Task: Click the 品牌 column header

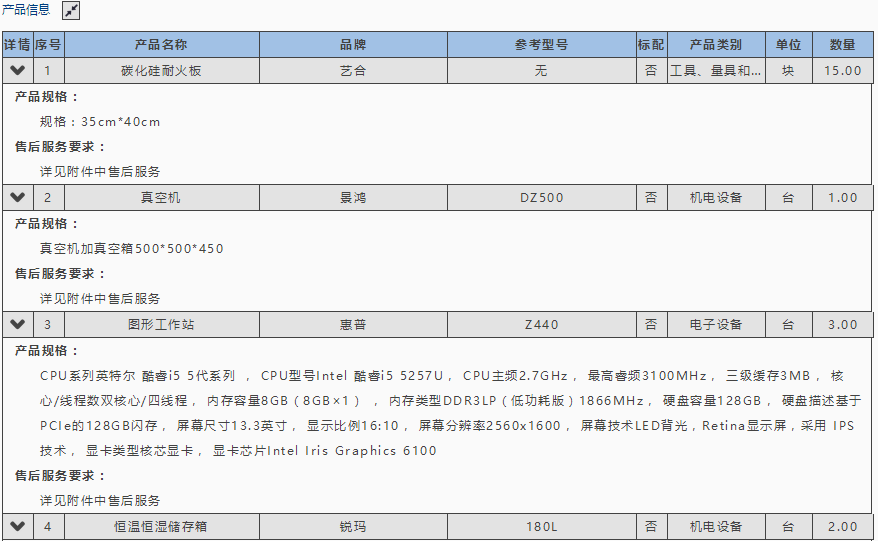Action: tap(353, 45)
